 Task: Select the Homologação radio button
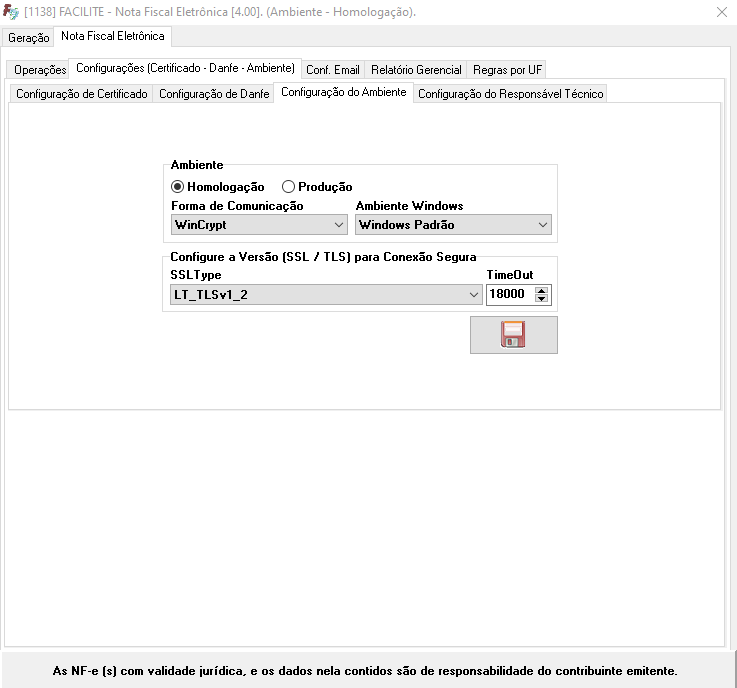pyautogui.click(x=178, y=187)
